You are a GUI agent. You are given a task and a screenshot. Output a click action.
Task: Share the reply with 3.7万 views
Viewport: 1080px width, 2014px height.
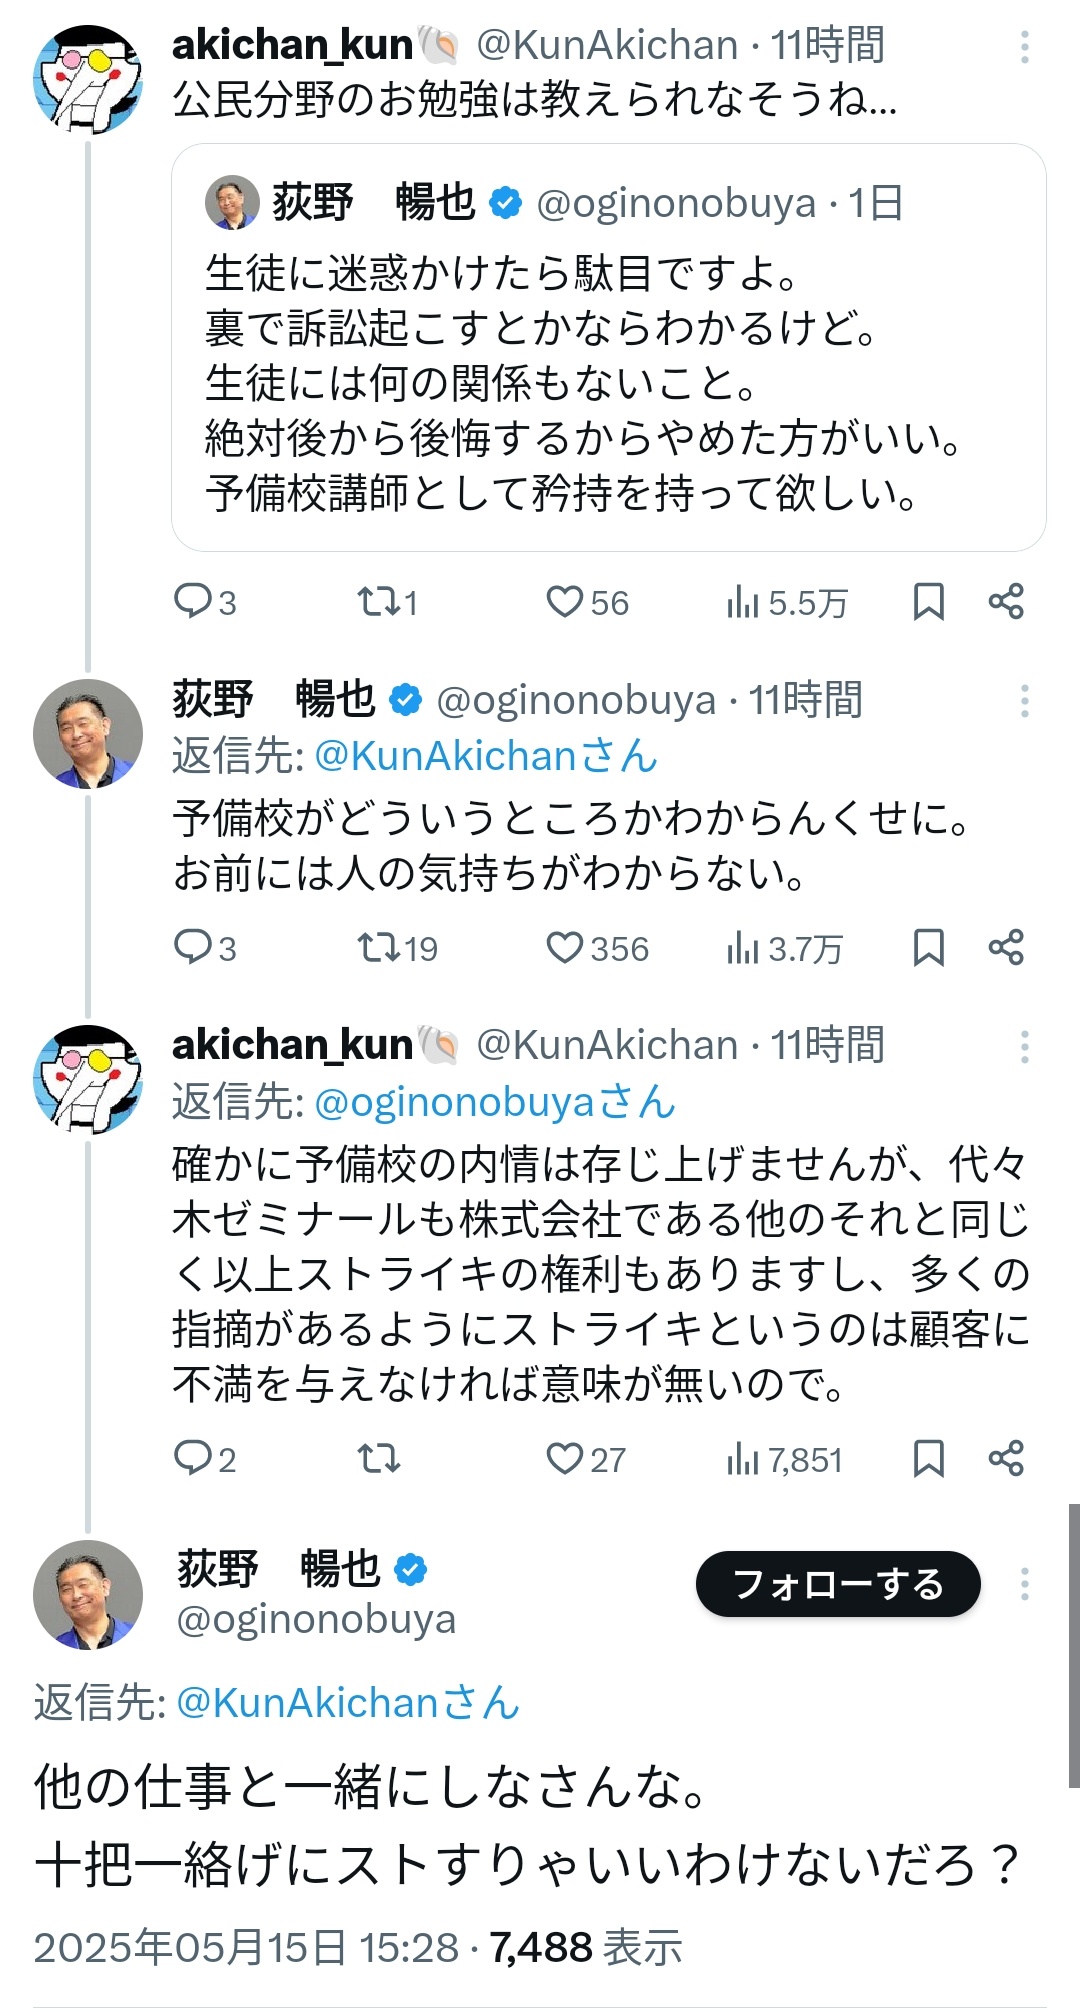[1006, 947]
